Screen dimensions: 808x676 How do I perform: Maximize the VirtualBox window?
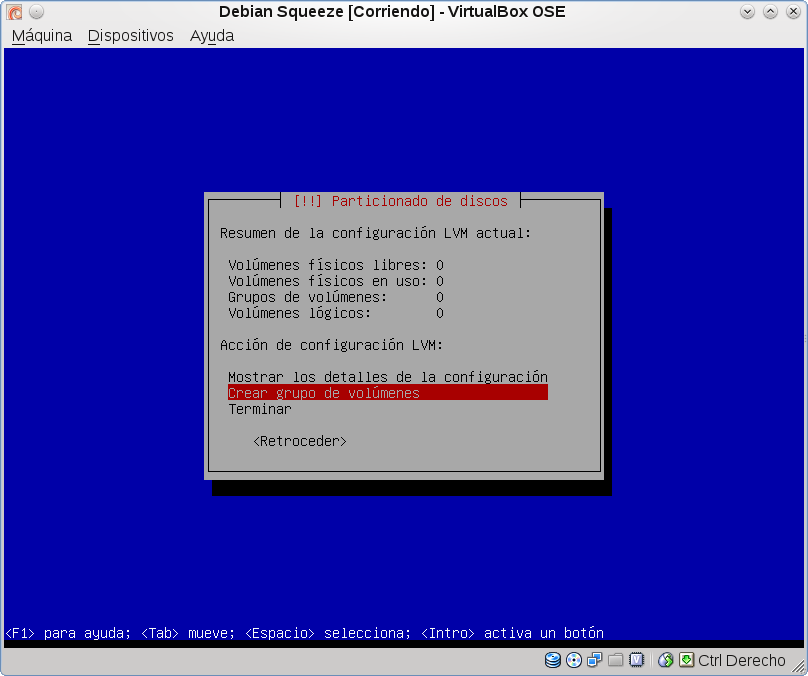tap(770, 11)
